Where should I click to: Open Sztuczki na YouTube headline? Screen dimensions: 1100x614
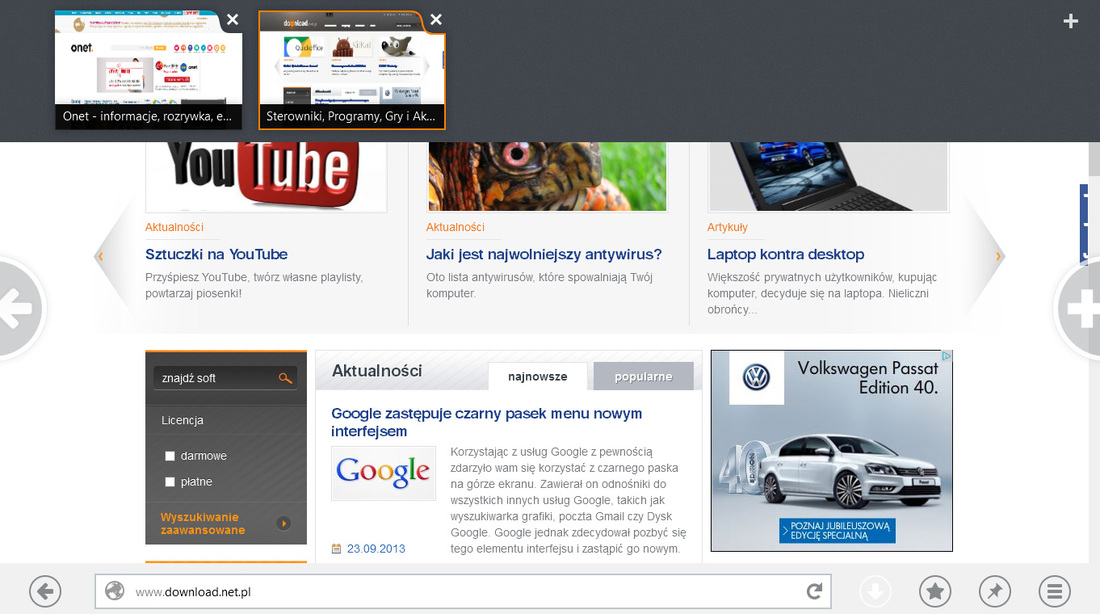[216, 254]
